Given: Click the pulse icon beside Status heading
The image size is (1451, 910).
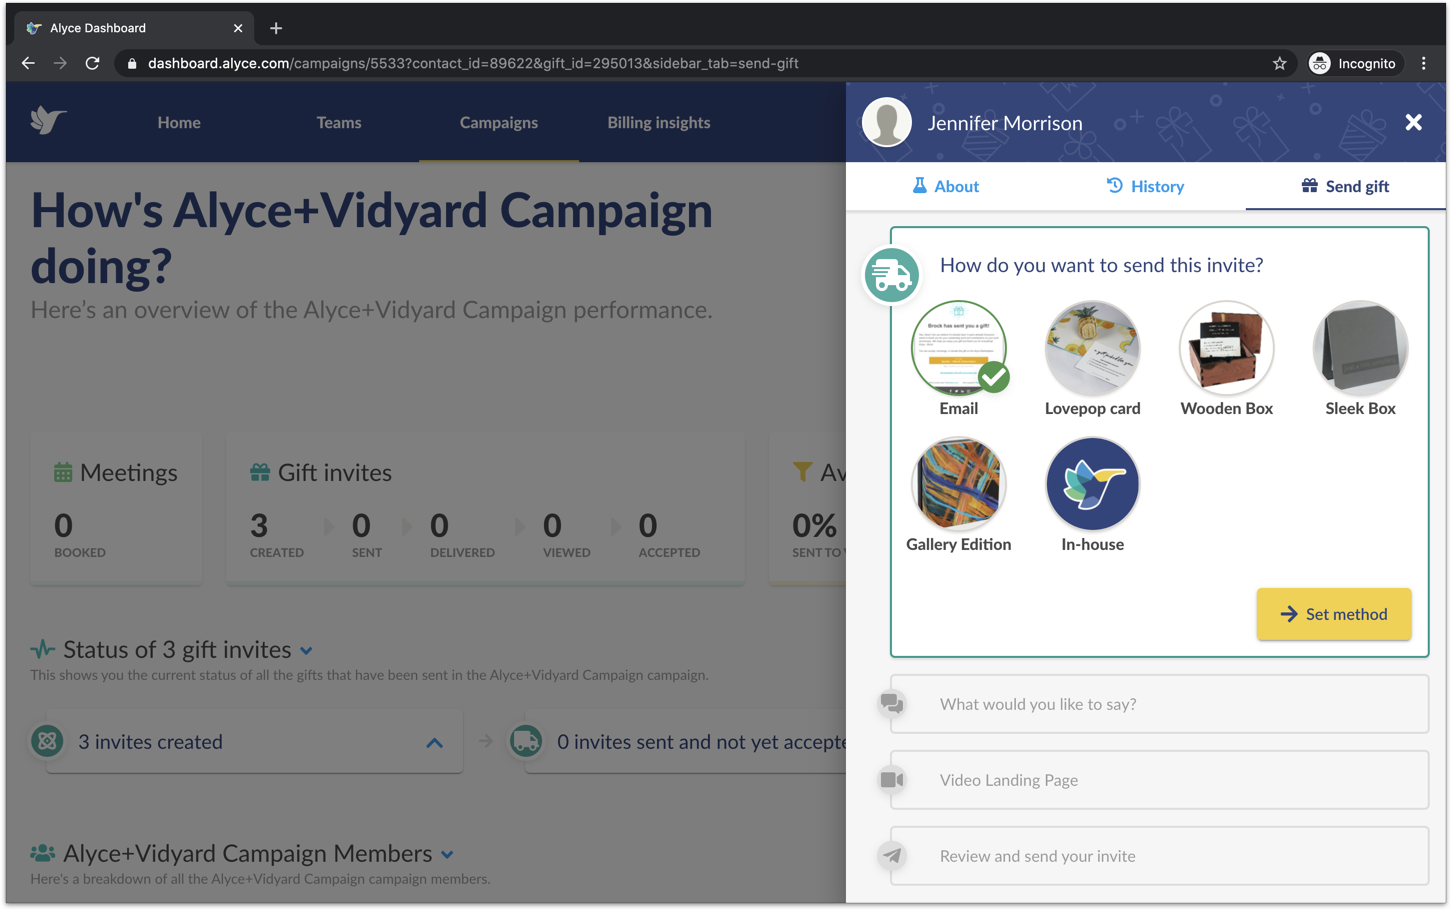Looking at the screenshot, I should click(x=43, y=649).
